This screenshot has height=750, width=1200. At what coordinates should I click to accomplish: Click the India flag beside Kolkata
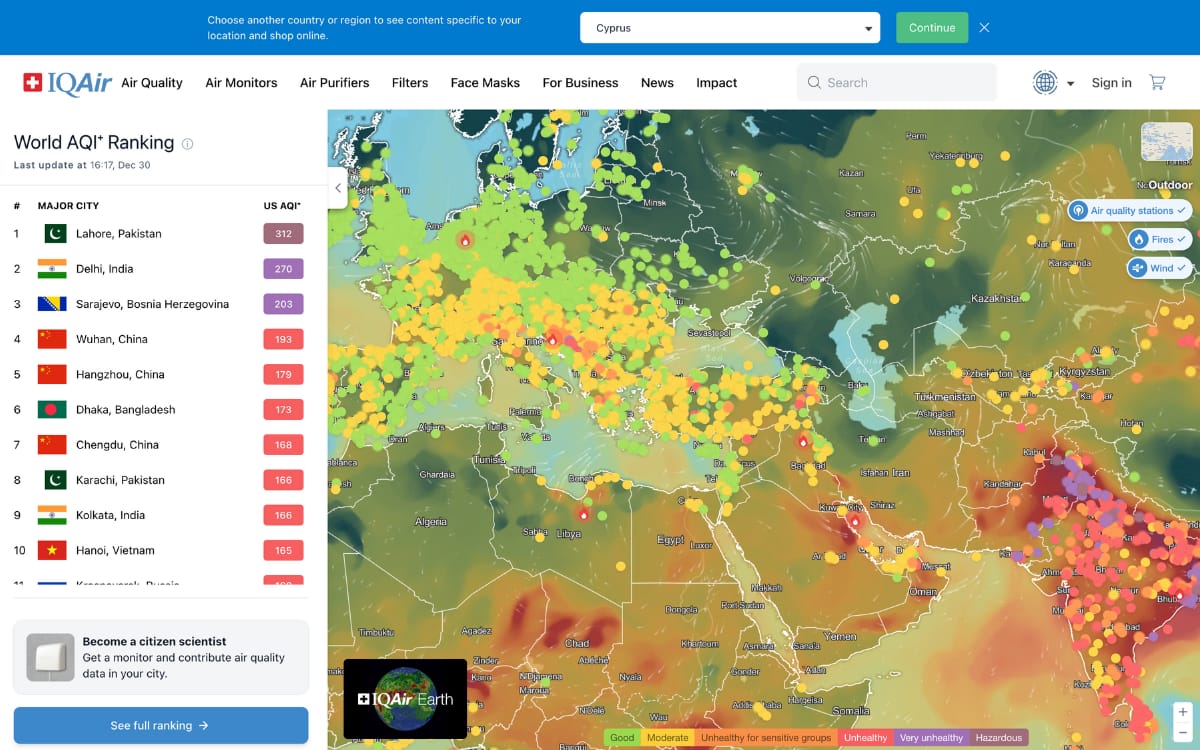pyautogui.click(x=52, y=515)
